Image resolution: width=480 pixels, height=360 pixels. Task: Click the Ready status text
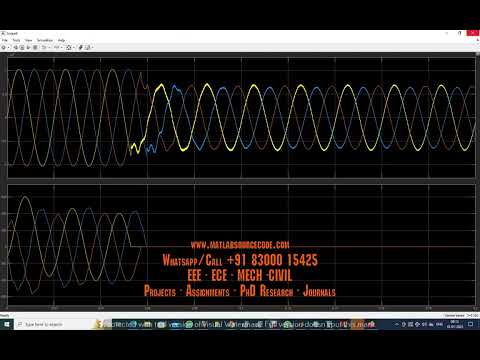point(5,315)
